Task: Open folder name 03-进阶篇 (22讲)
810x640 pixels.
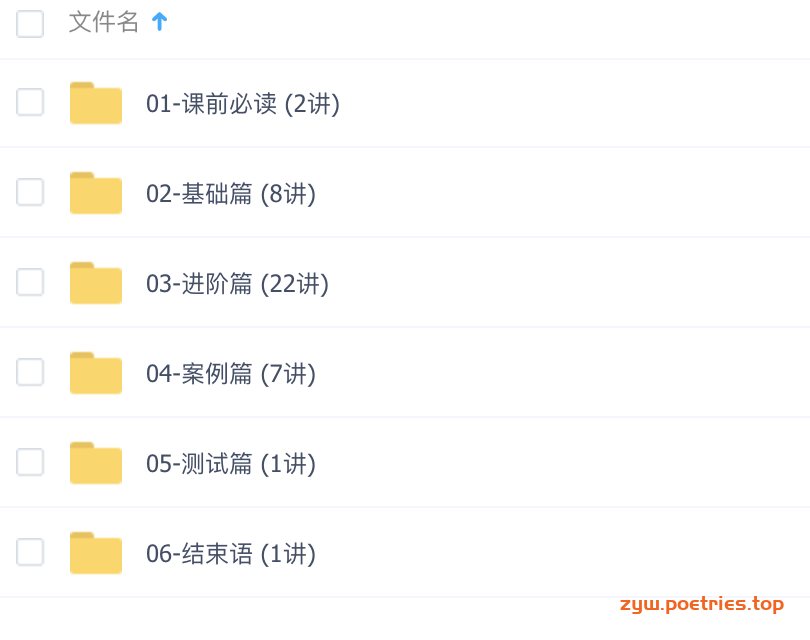Action: click(x=237, y=284)
